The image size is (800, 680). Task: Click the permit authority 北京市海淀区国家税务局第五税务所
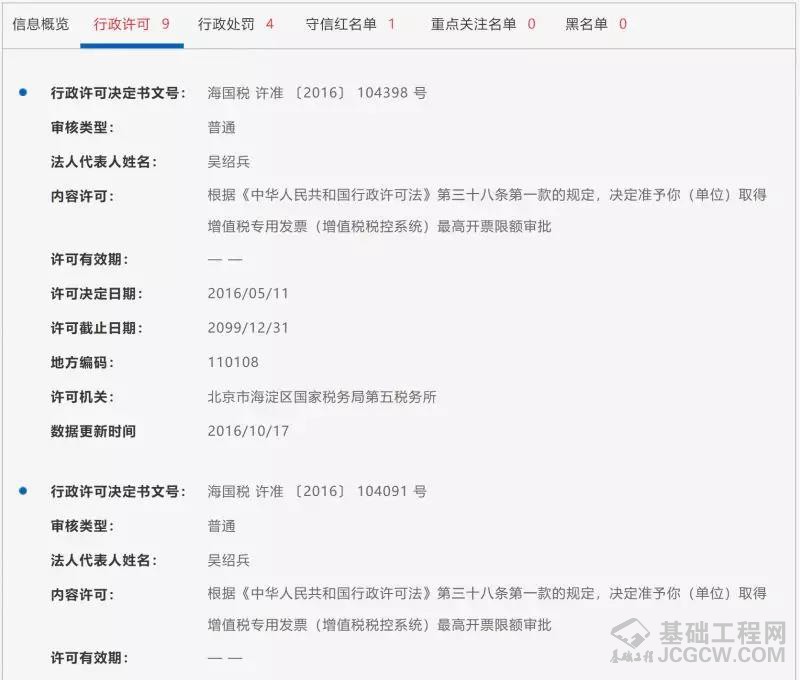pos(322,397)
